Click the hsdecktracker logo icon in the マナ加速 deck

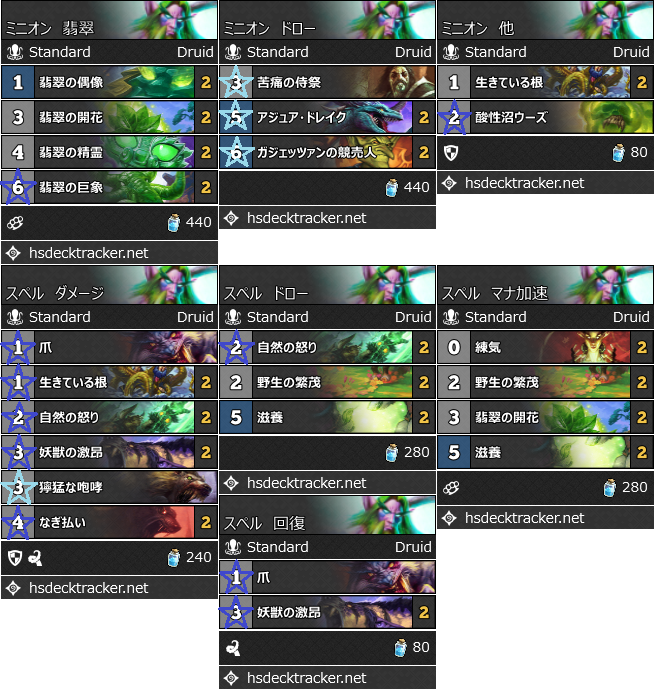pos(450,518)
